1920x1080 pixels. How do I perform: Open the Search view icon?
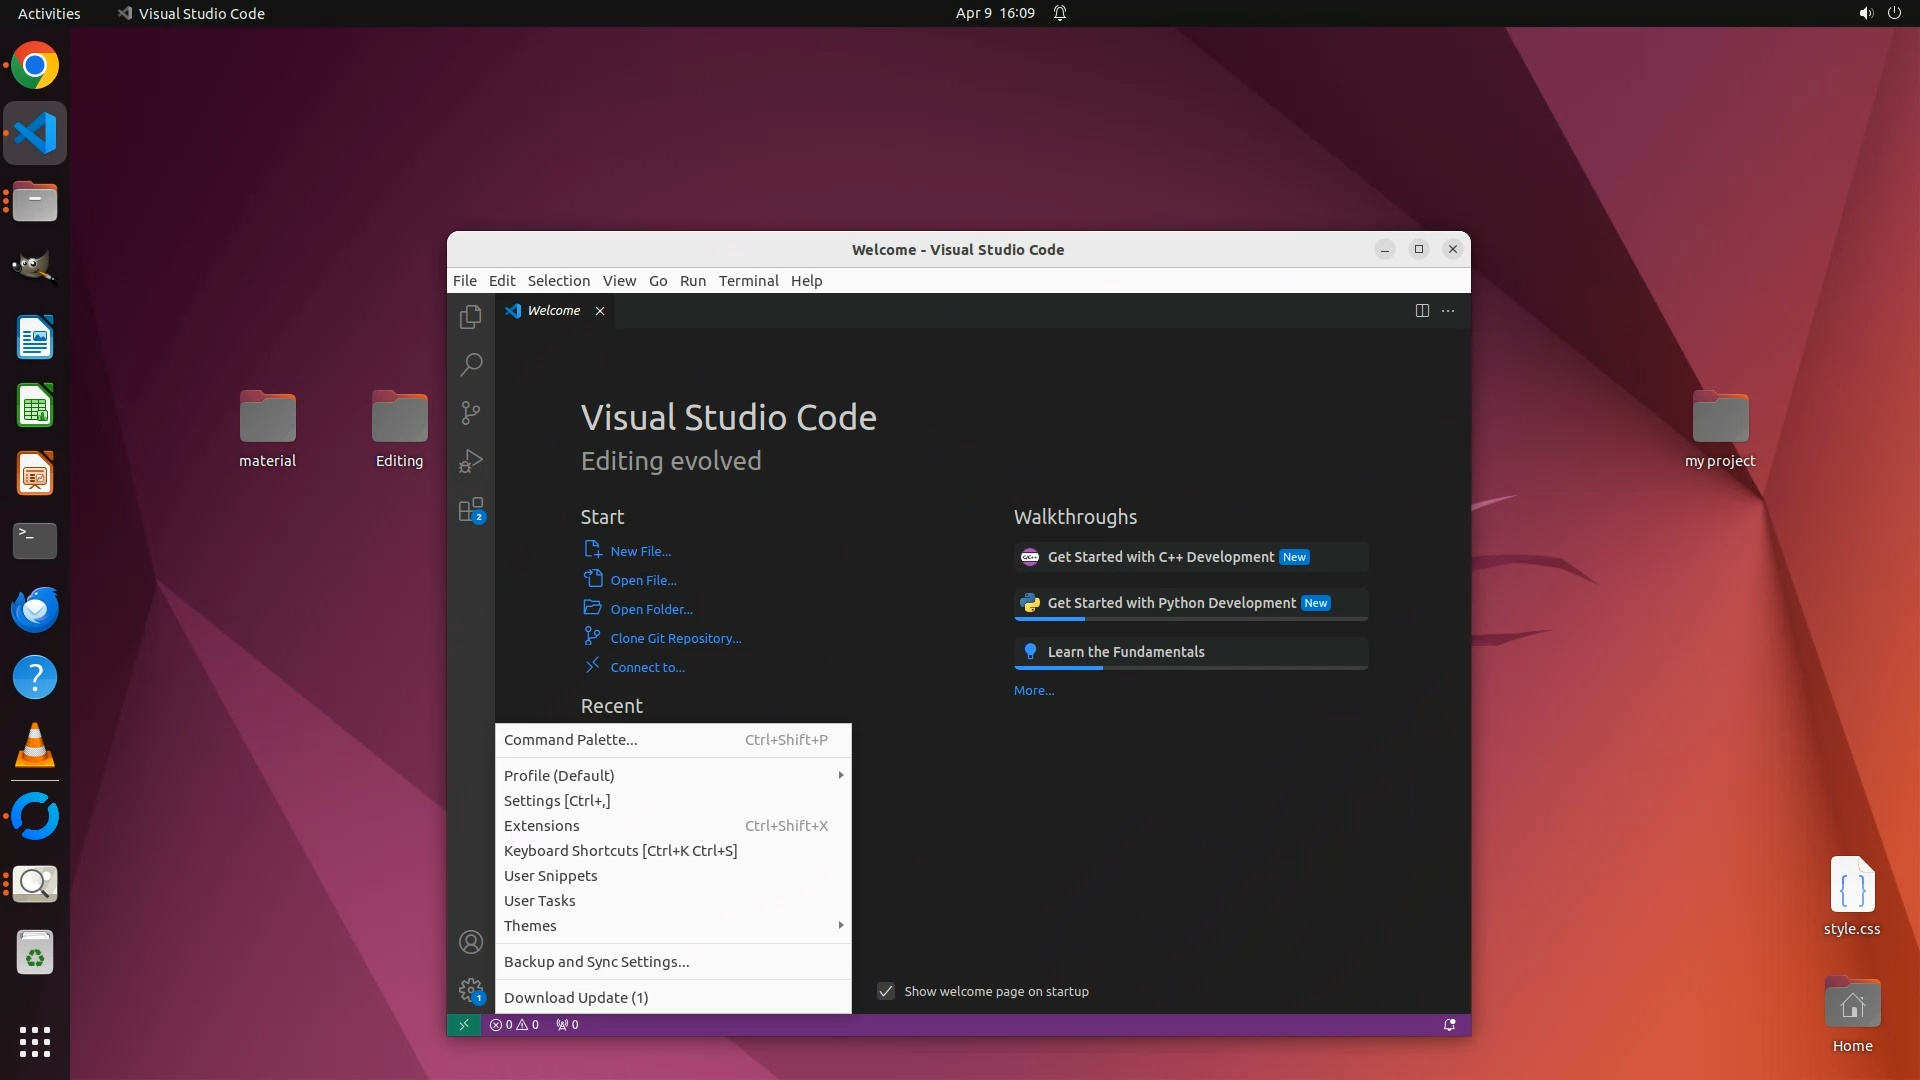click(470, 364)
